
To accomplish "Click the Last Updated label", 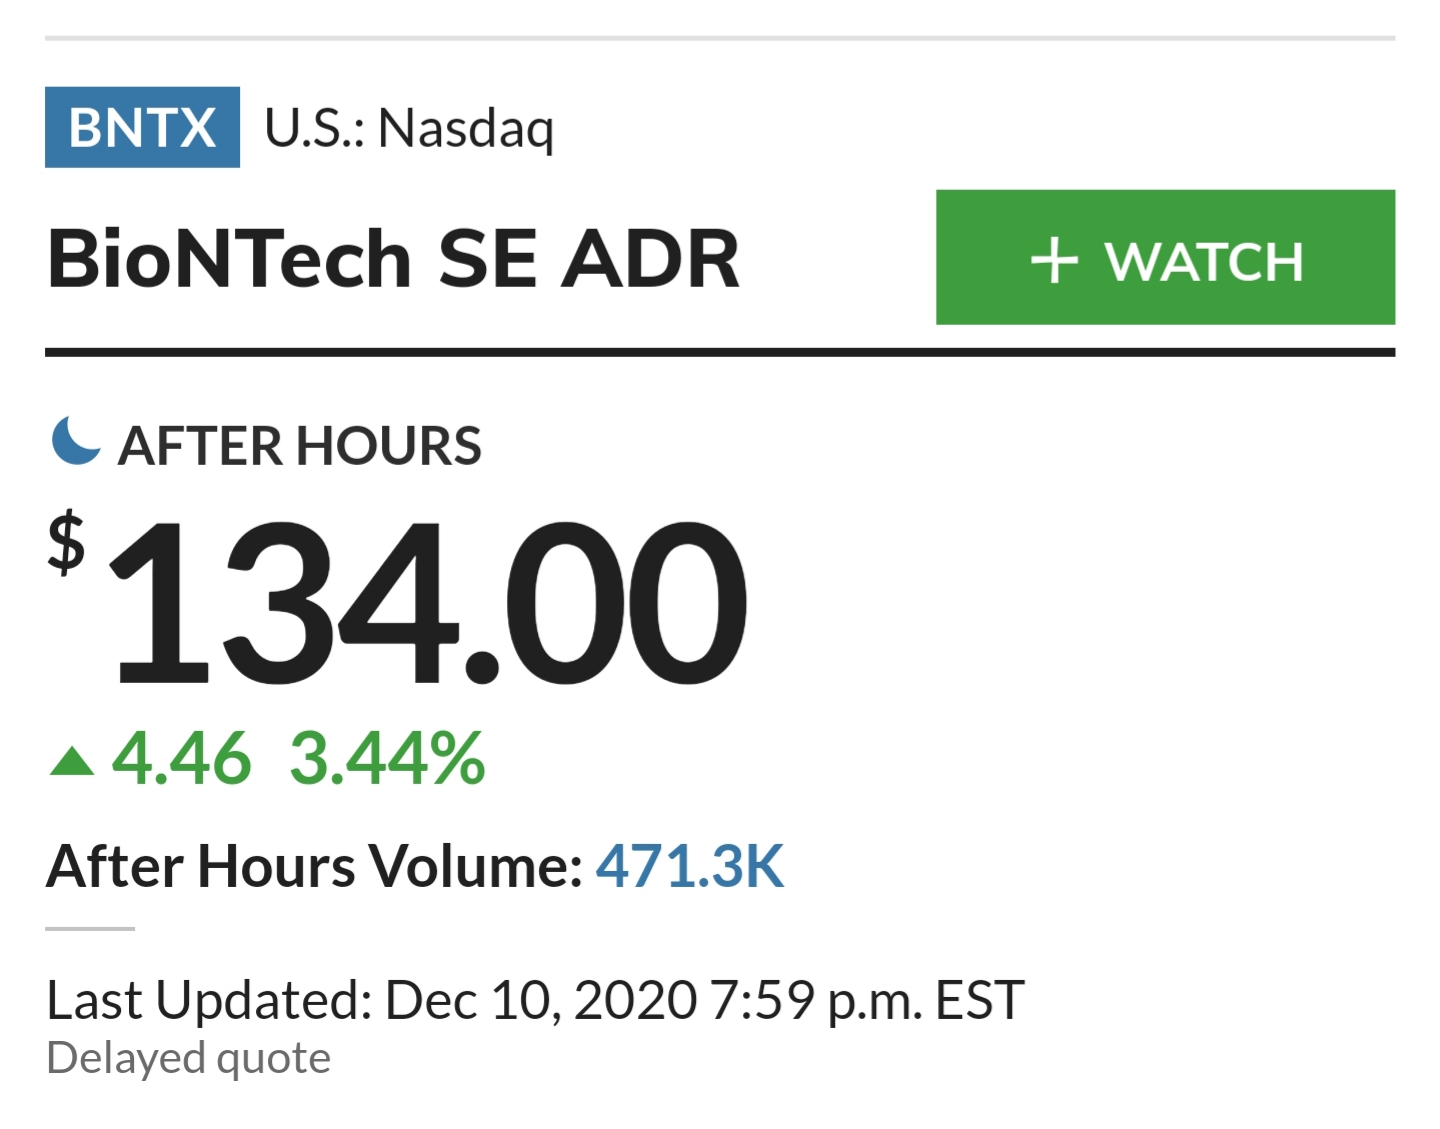I will 209,1000.
